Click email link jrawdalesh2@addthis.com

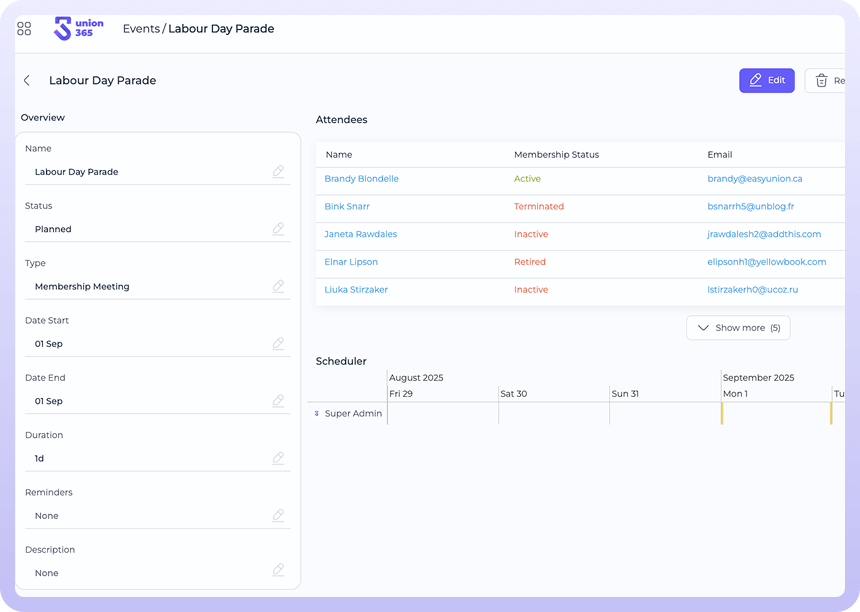(x=763, y=234)
